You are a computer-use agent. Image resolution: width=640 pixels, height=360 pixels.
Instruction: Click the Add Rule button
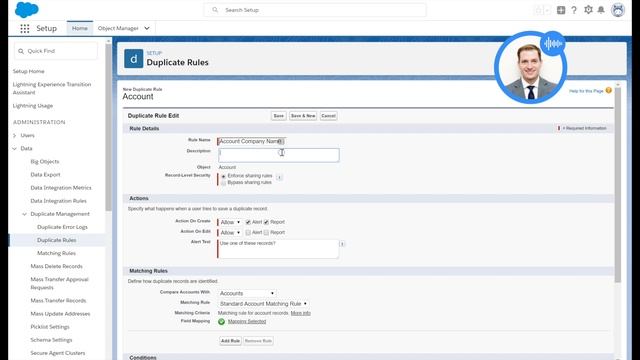(x=230, y=341)
